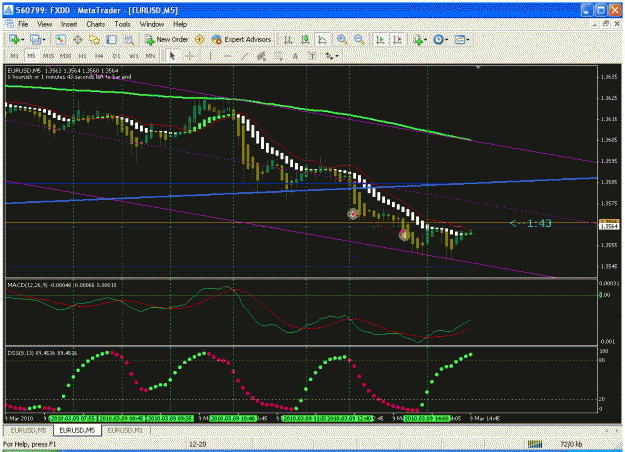Select the H1 timeframe
The height and width of the screenshot is (452, 625).
tap(82, 56)
